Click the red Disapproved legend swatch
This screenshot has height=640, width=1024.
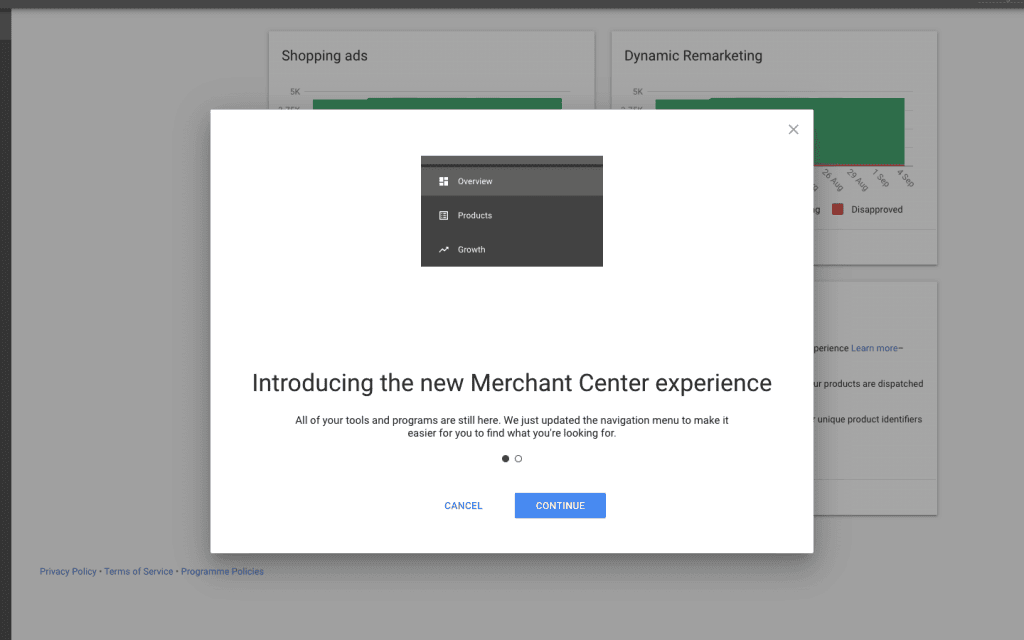[x=837, y=209]
